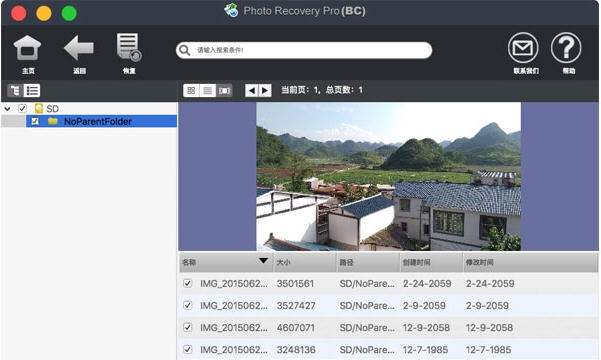Sort by the Modified time column
601x360 pixels.
[x=531, y=262]
